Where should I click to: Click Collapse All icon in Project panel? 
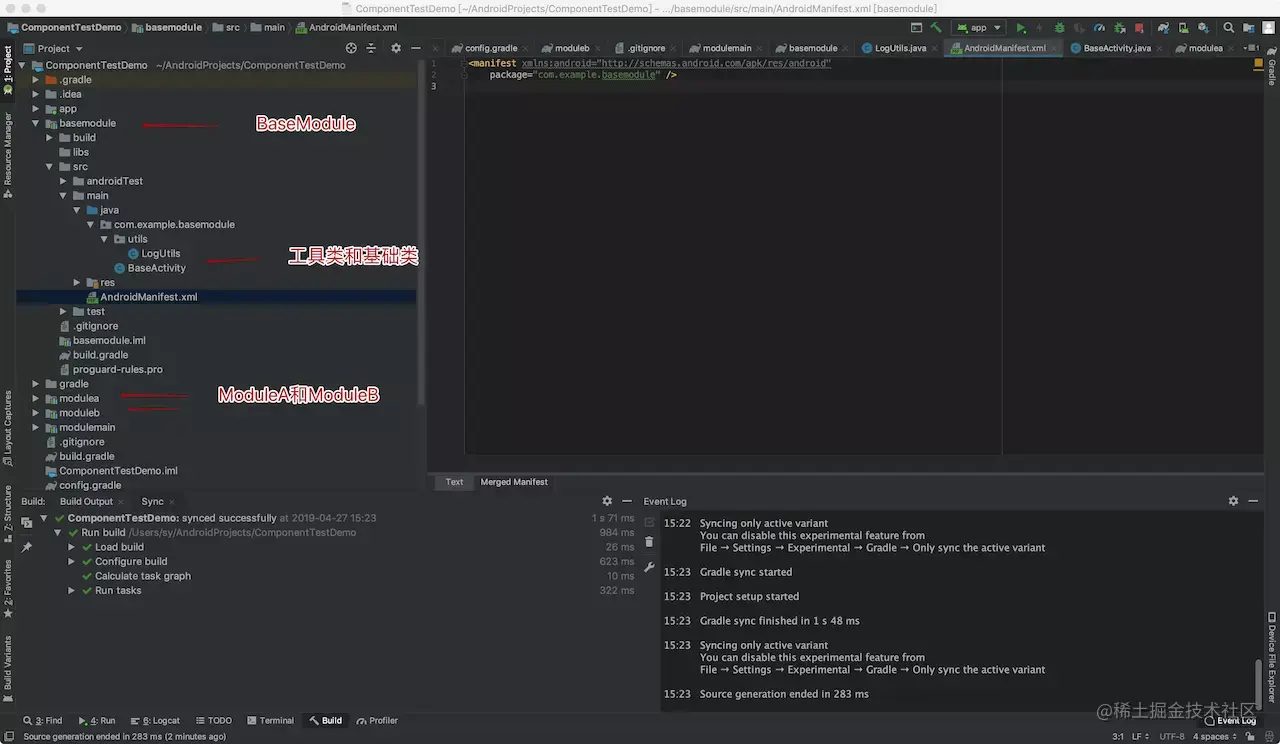tap(371, 48)
